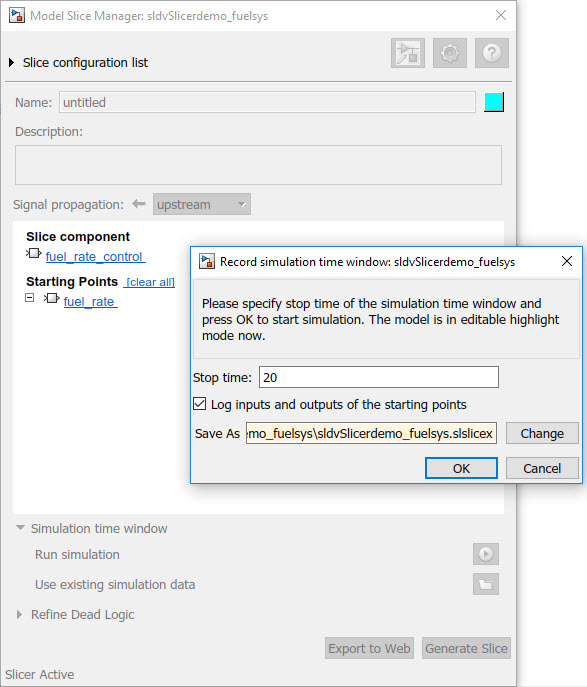Click the cyan slice color swatch
Image resolution: width=587 pixels, height=687 pixels.
(x=494, y=102)
